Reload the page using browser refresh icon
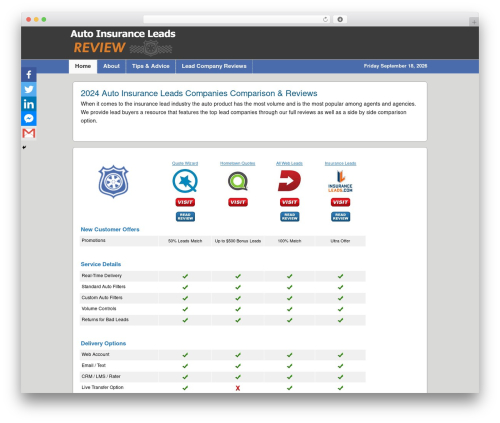500x423 pixels. tap(325, 19)
